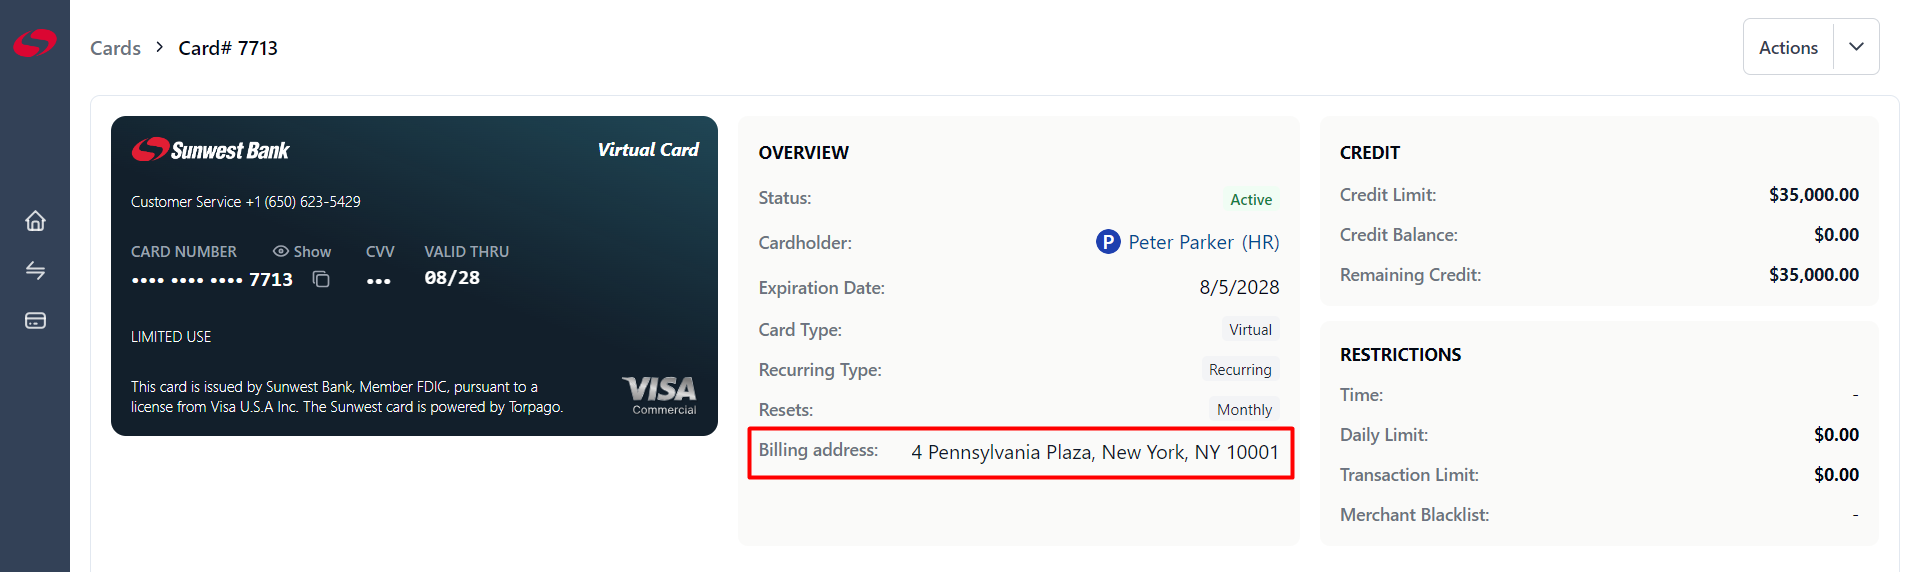
Task: Click the Virtual card type tag
Action: [1250, 330]
